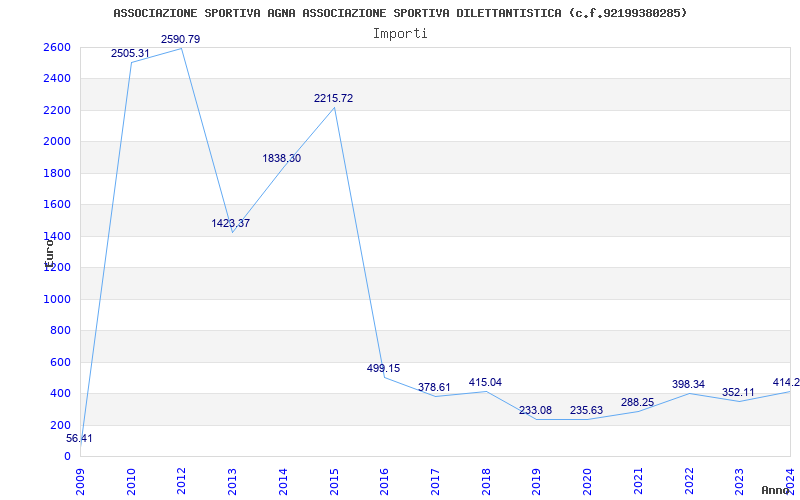Click x-axis year 2012

[x=182, y=481]
